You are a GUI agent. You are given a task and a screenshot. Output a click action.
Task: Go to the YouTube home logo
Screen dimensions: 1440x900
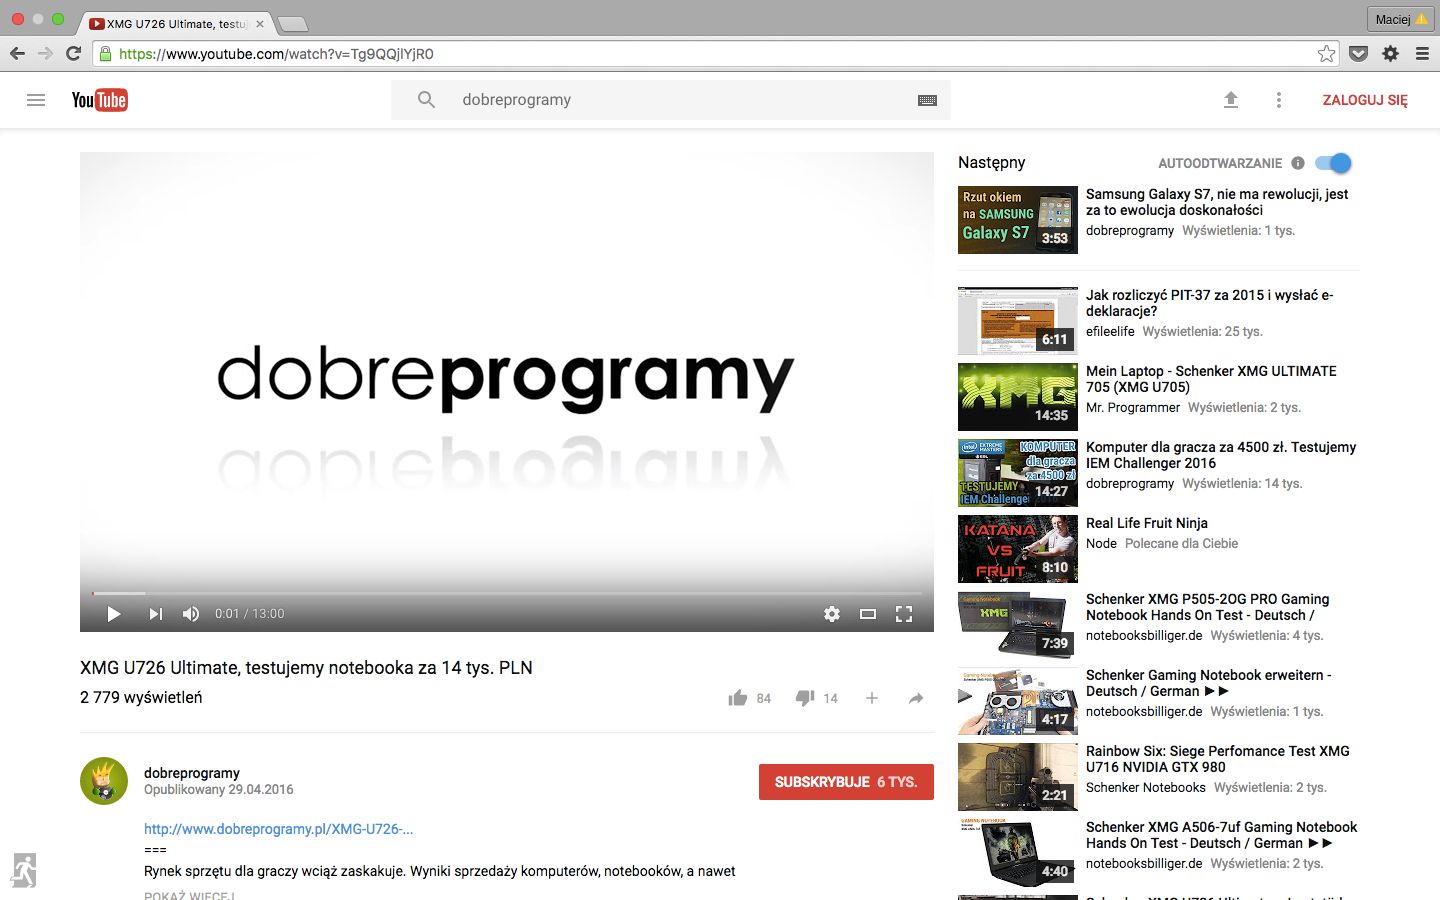click(99, 100)
